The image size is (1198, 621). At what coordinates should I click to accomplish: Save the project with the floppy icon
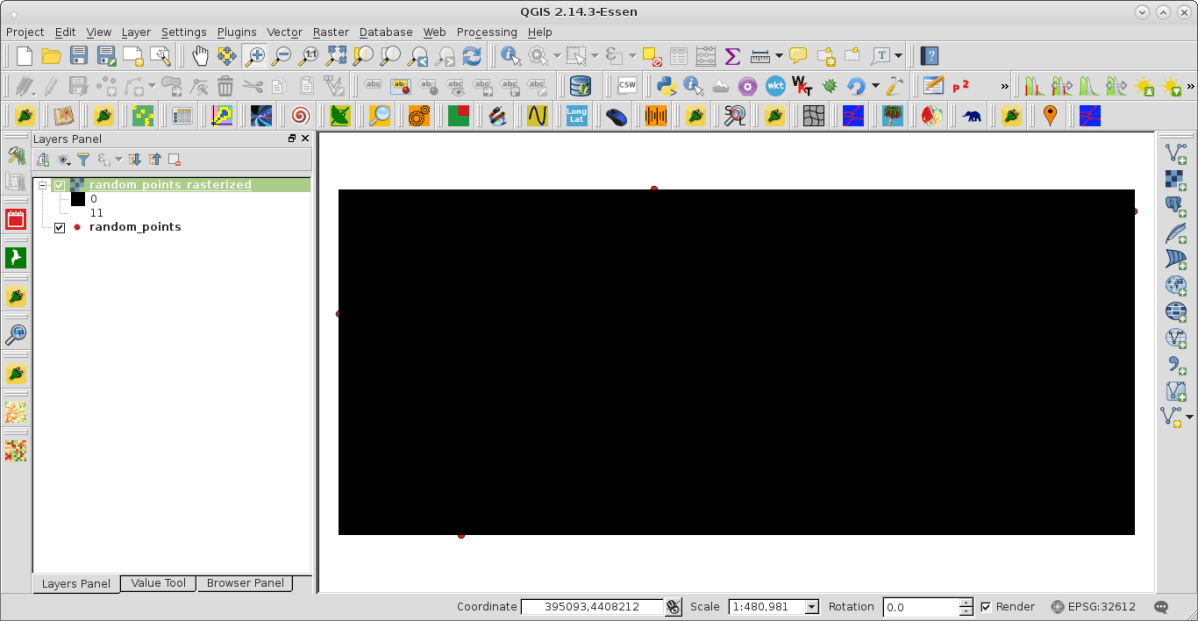point(78,56)
